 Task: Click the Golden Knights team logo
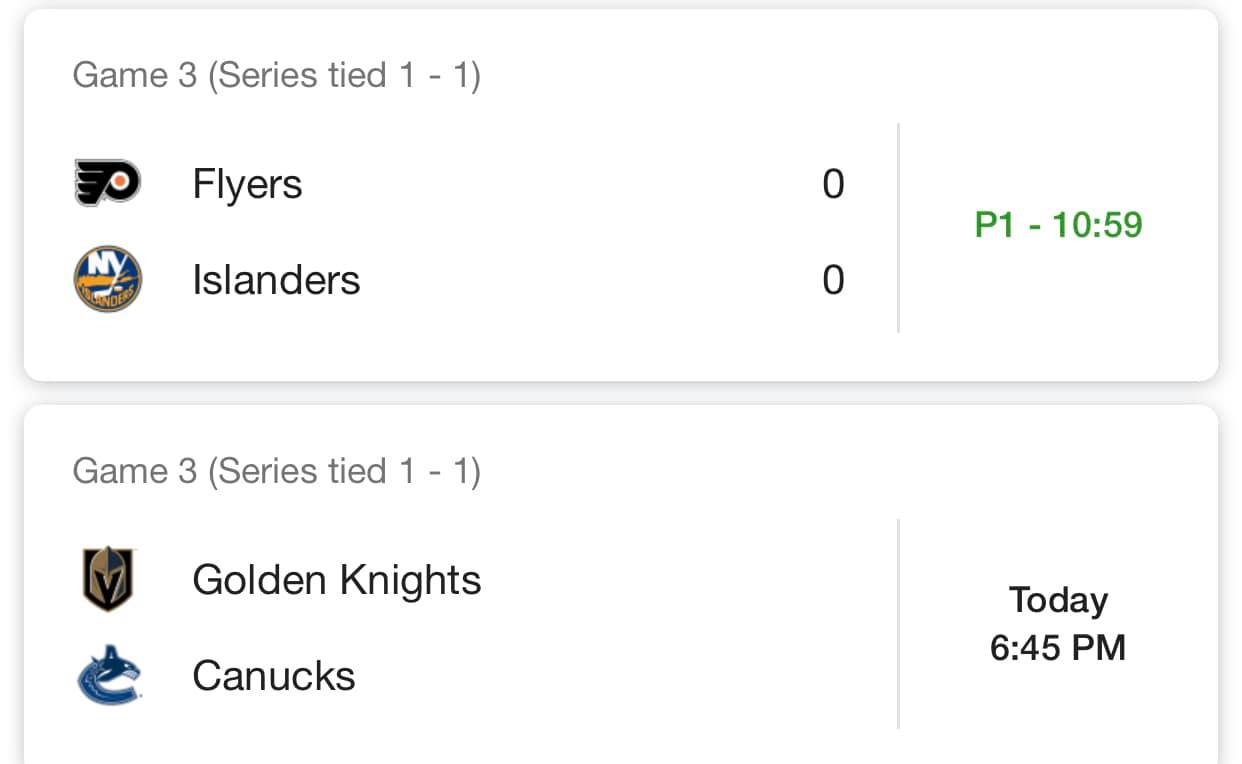click(108, 579)
